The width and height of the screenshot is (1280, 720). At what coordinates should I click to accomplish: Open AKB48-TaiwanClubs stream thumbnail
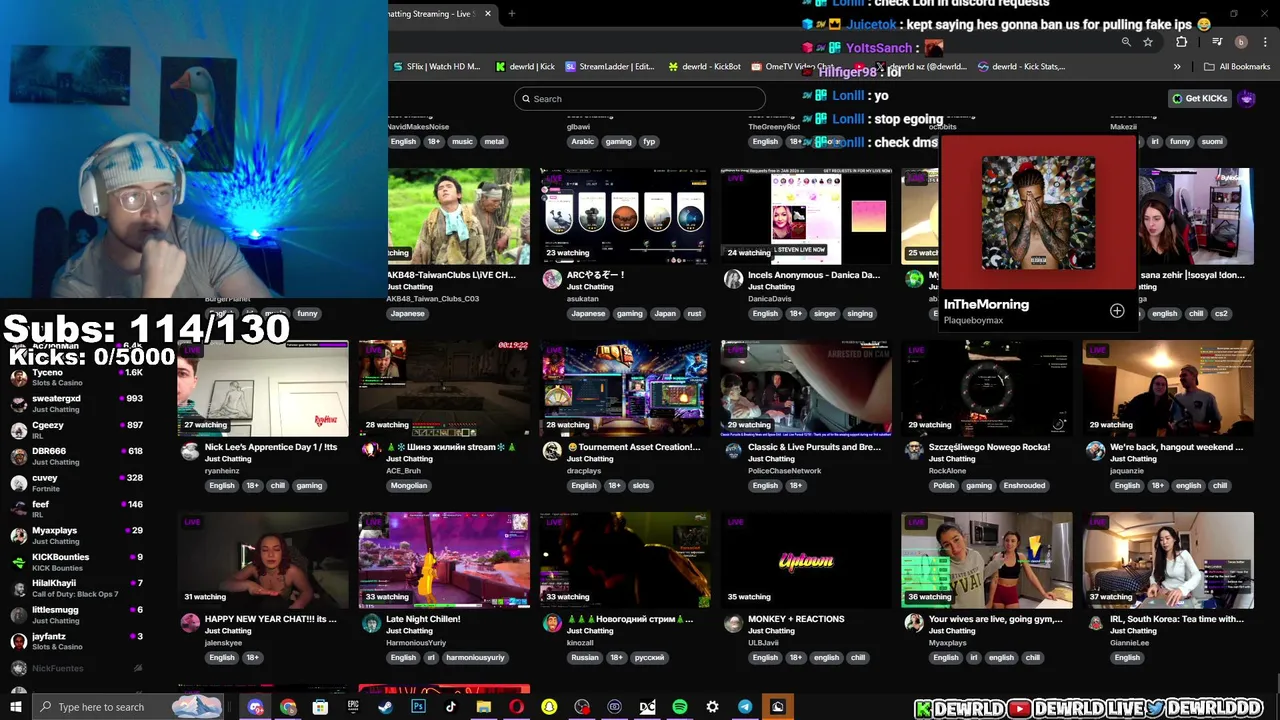click(x=459, y=216)
